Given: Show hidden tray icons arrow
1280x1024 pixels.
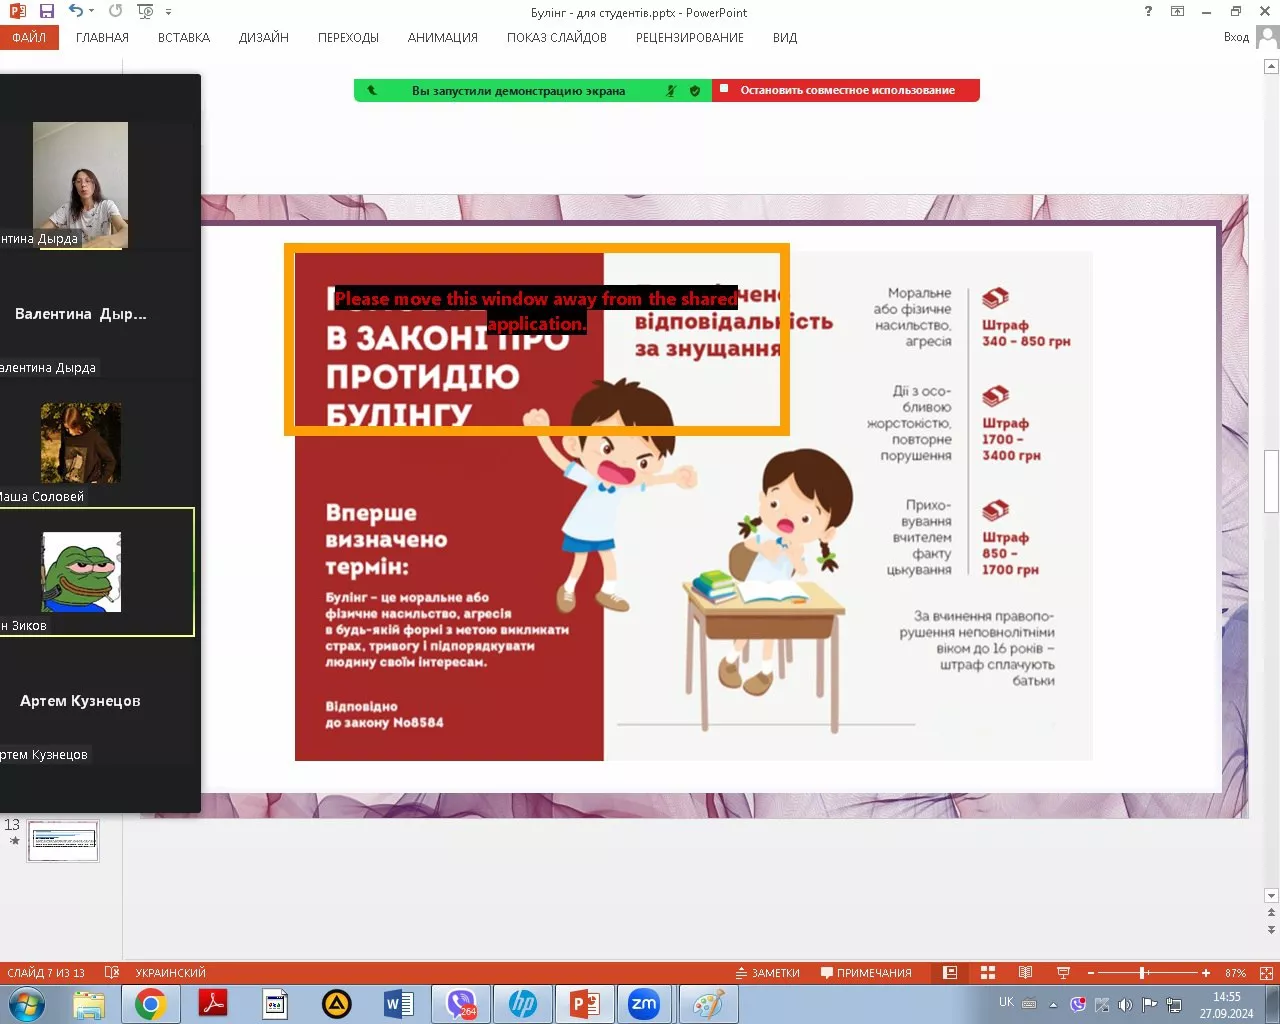Looking at the screenshot, I should click(1052, 1004).
